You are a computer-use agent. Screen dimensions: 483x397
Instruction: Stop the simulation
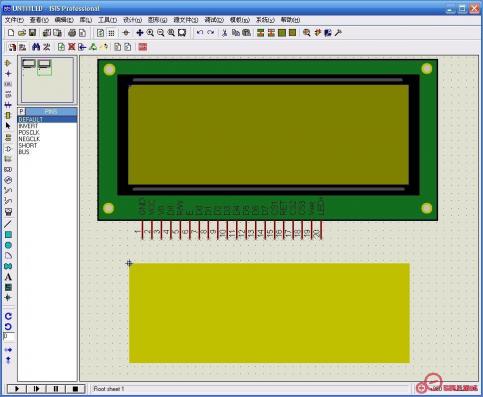(x=75, y=389)
